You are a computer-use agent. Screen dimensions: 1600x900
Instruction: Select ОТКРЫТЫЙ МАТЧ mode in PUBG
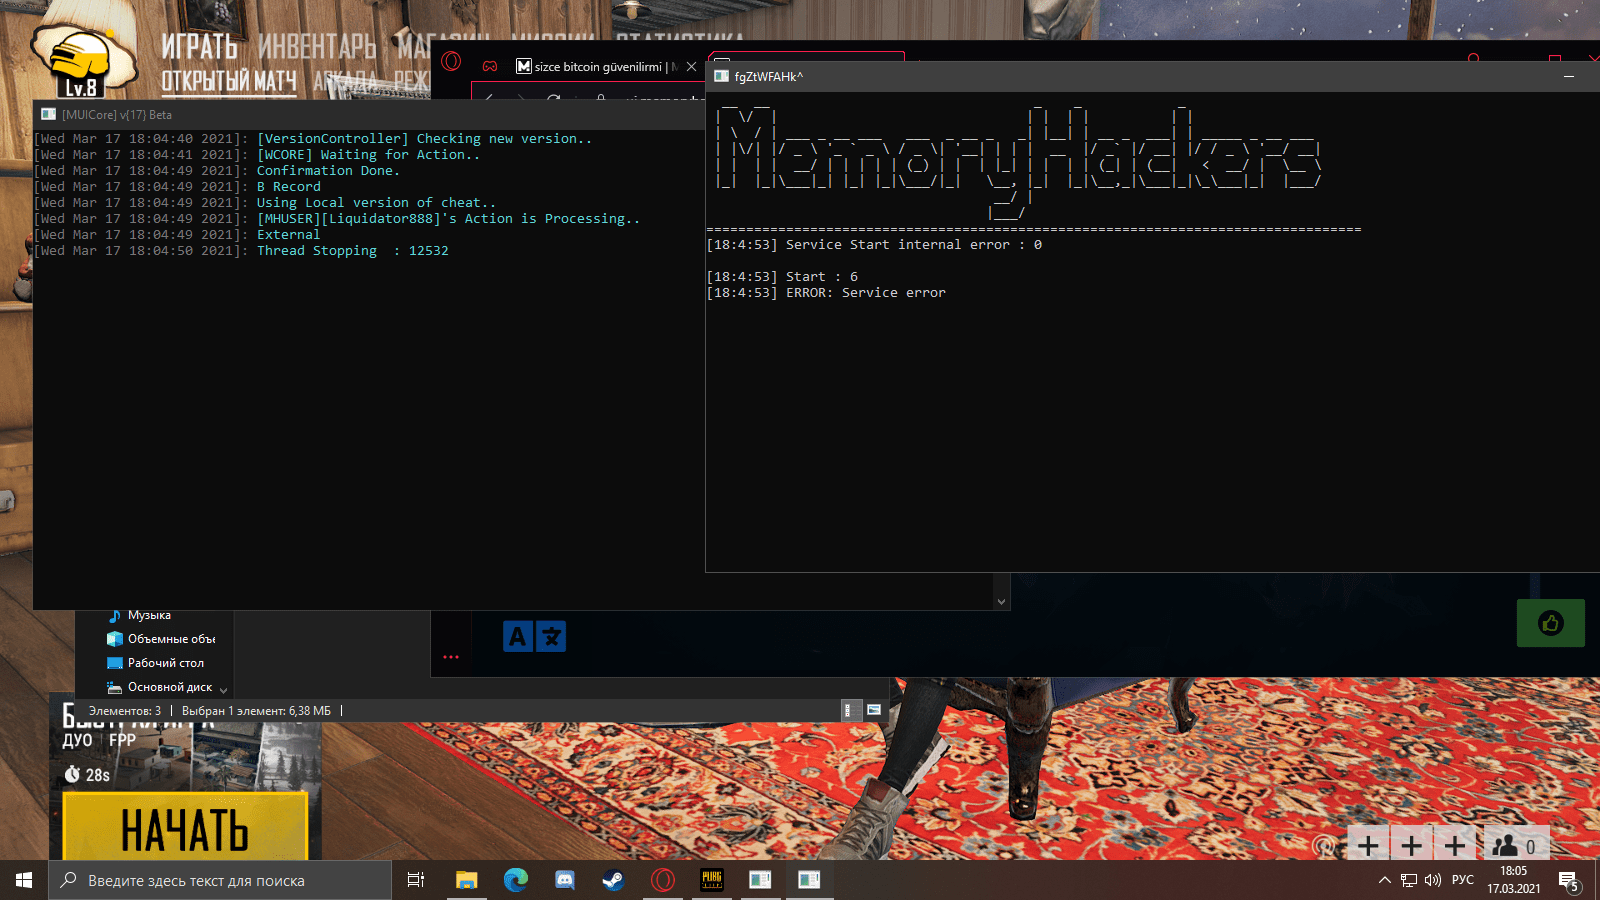point(229,81)
